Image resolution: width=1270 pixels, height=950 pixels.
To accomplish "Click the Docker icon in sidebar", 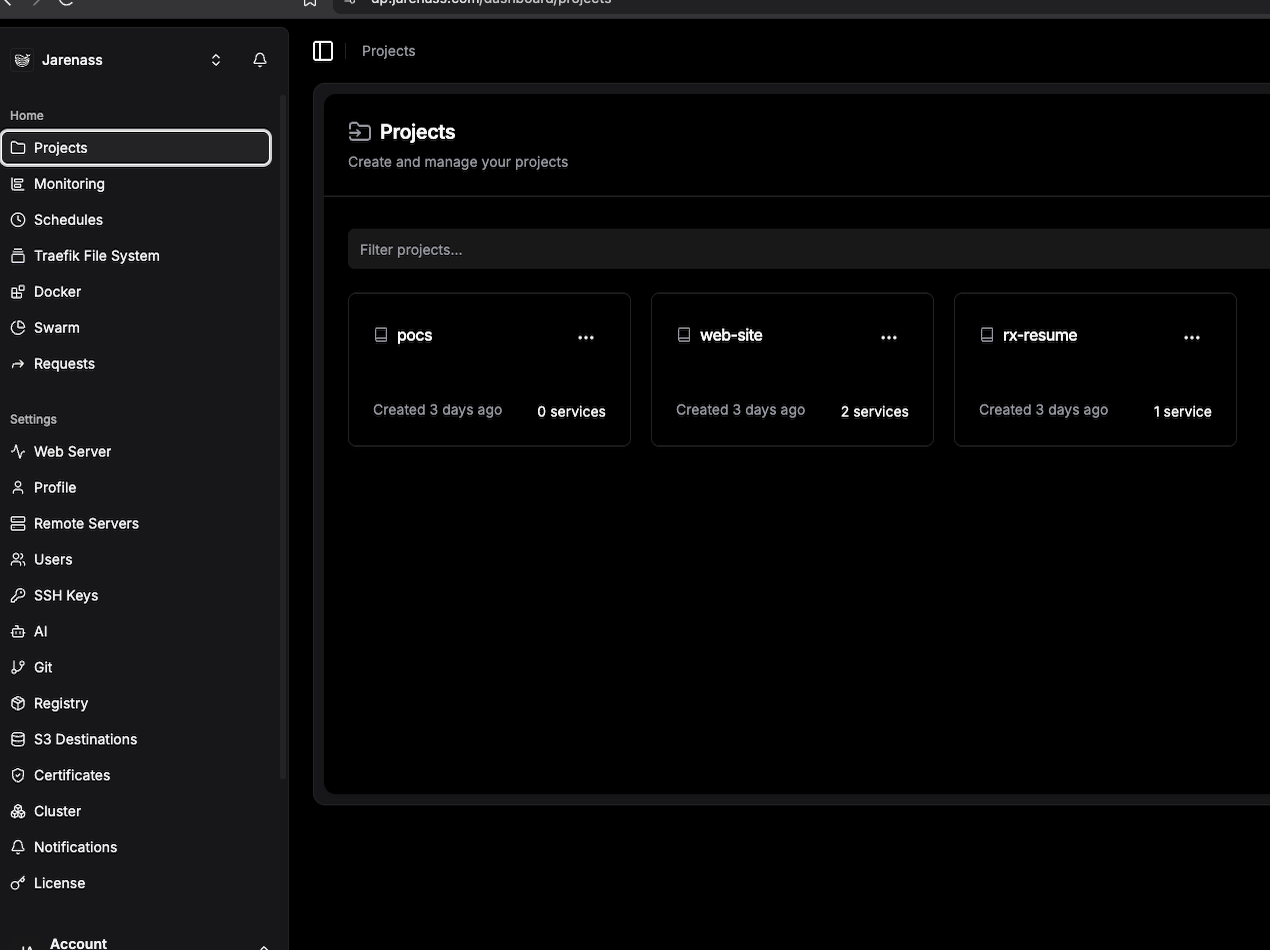I will point(18,292).
